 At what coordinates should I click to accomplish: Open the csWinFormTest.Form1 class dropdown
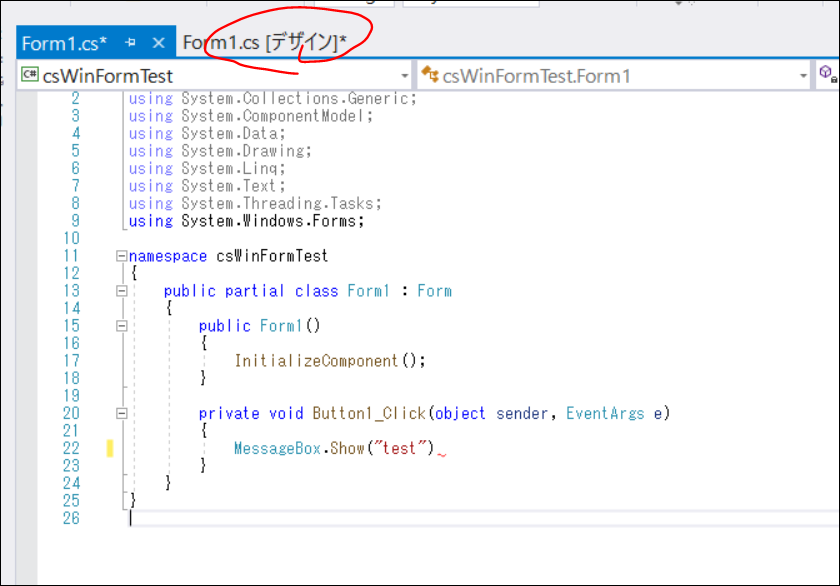point(803,76)
